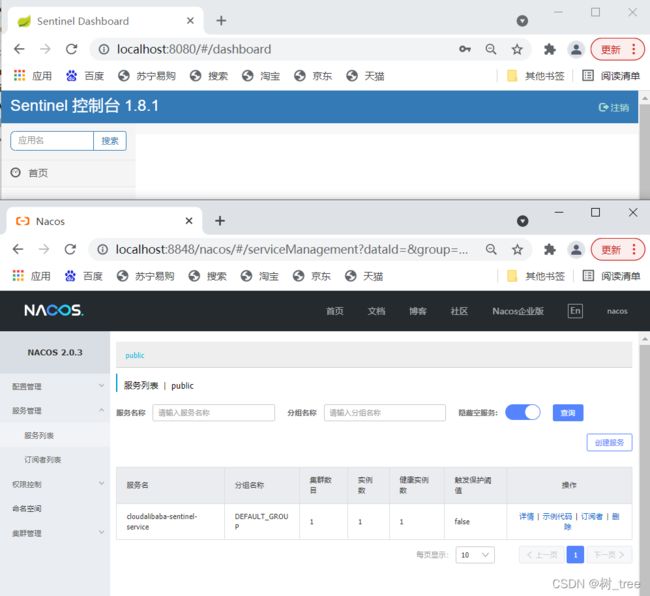Open the page size 10 dropdown
Image resolution: width=650 pixels, height=596 pixels.
[475, 555]
